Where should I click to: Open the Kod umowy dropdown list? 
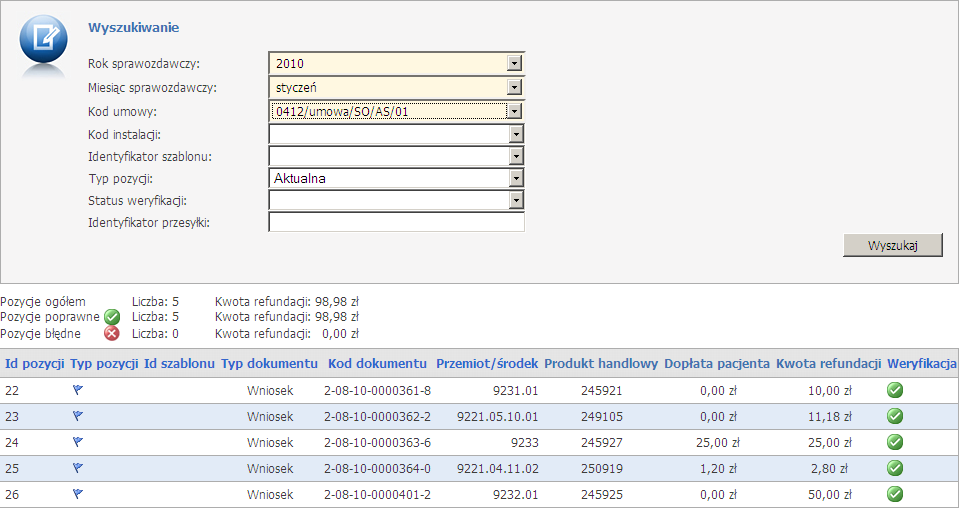coord(515,111)
